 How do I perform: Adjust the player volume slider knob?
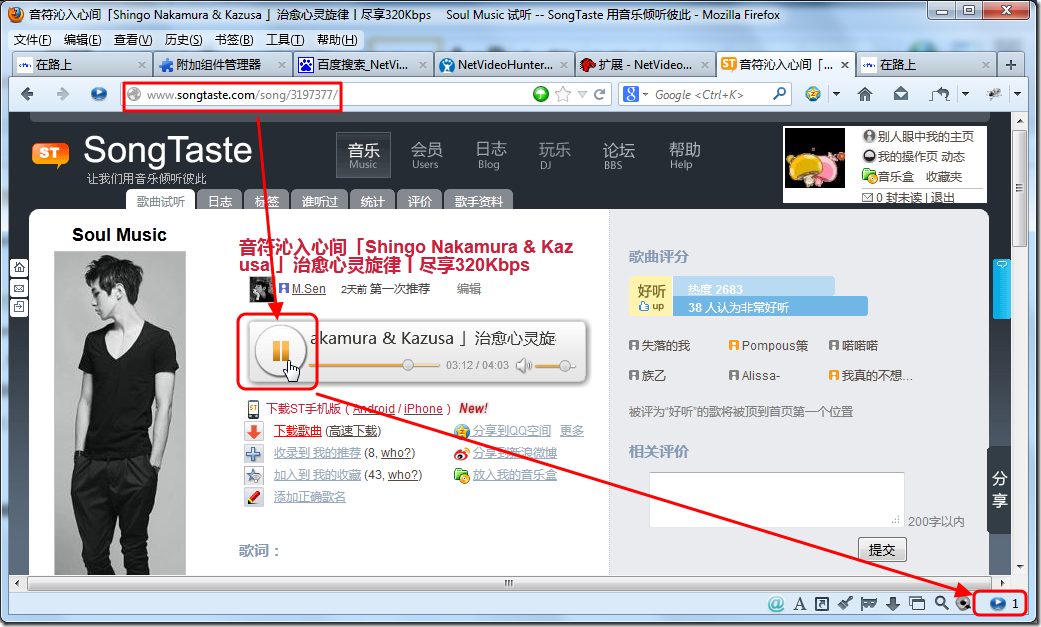564,365
